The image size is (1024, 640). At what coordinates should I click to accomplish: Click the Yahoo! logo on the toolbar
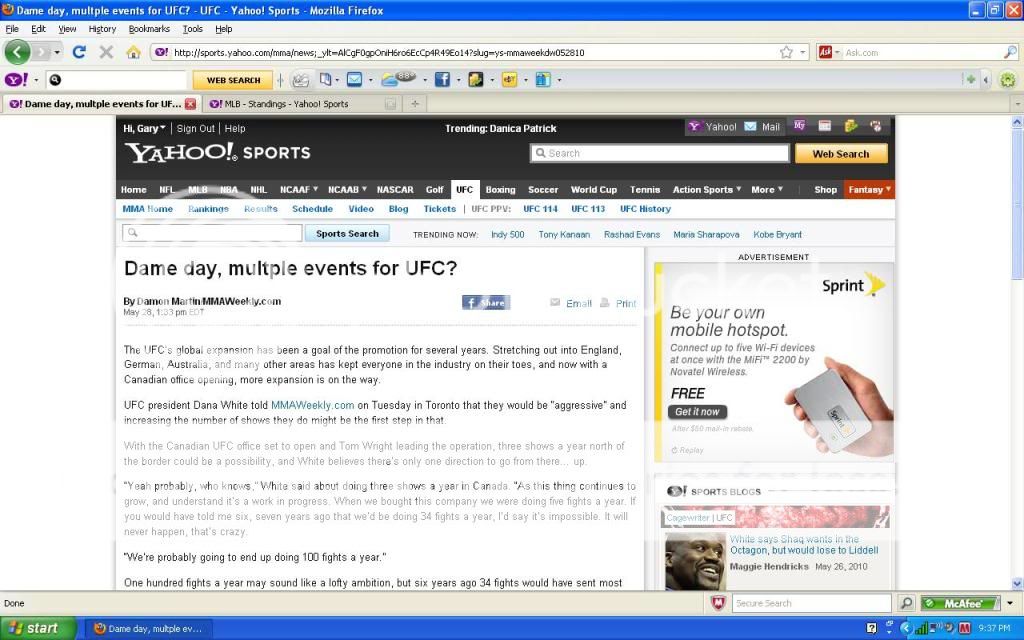[x=16, y=80]
